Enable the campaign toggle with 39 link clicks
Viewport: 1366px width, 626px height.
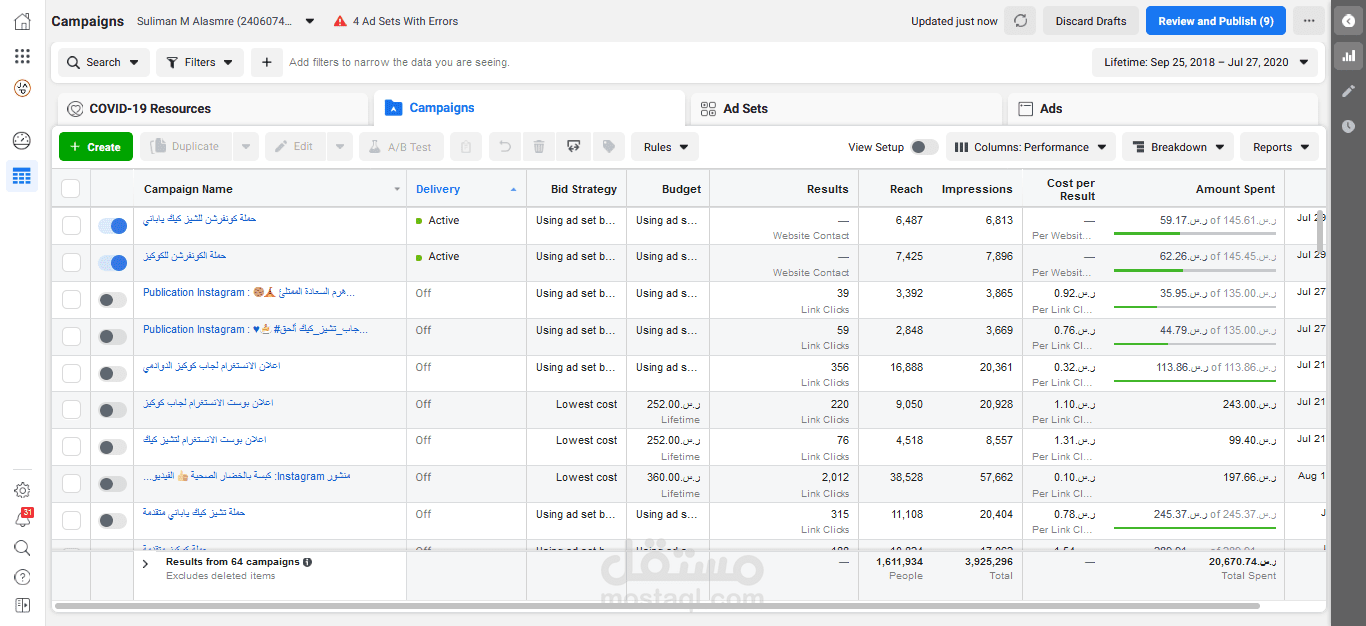point(113,300)
